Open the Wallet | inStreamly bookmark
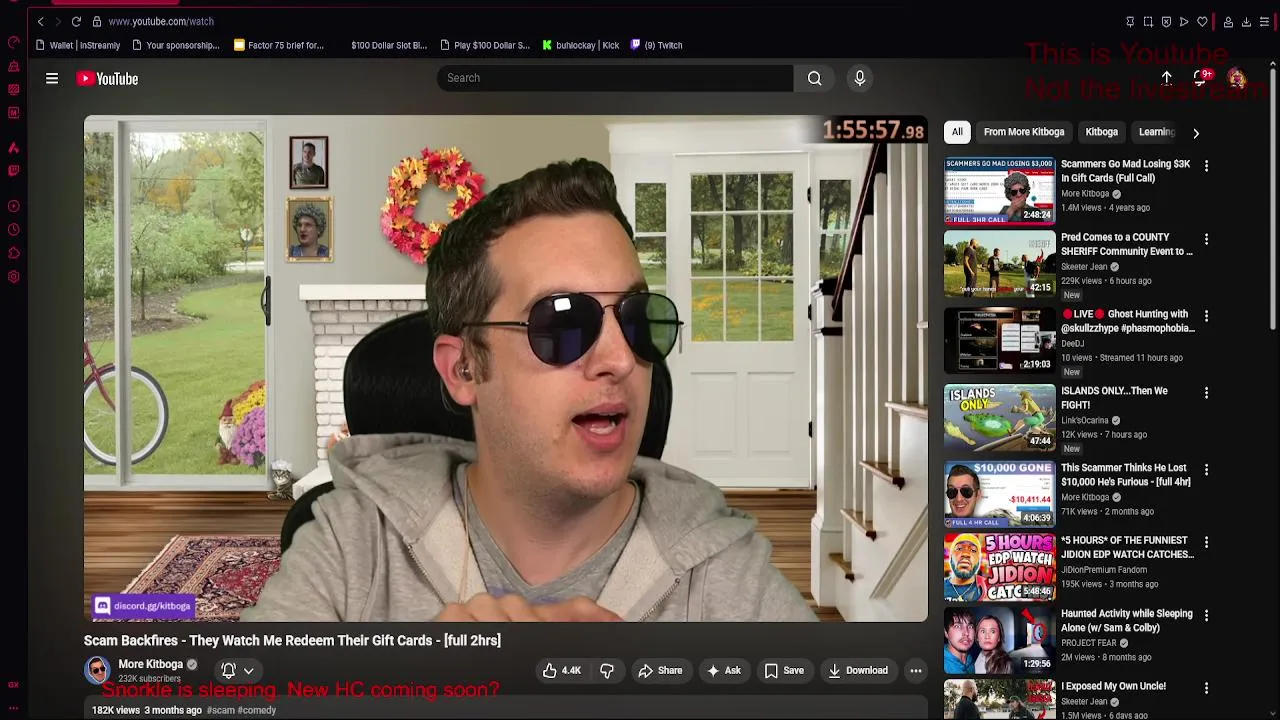Image resolution: width=1280 pixels, height=720 pixels. 78,45
